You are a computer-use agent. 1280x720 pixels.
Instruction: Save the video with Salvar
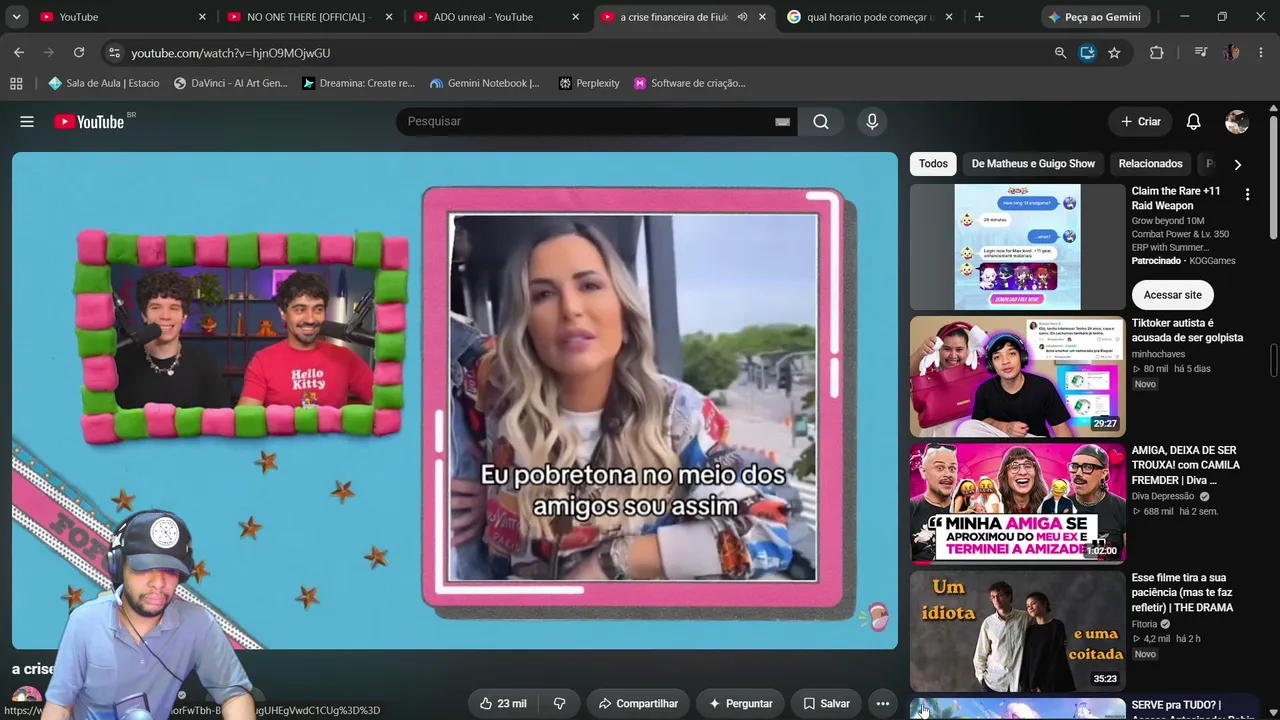(826, 704)
